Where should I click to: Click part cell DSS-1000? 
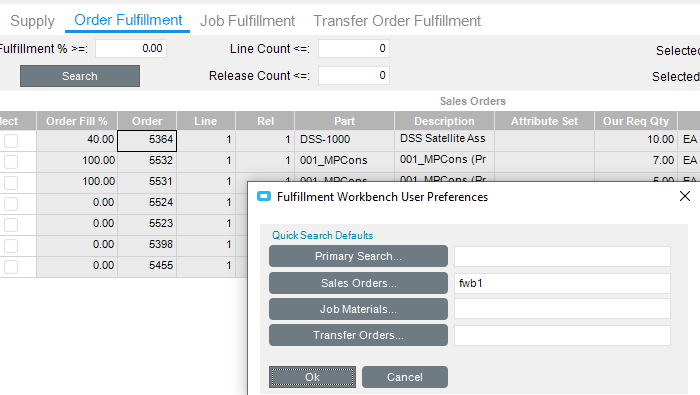pyautogui.click(x=344, y=141)
